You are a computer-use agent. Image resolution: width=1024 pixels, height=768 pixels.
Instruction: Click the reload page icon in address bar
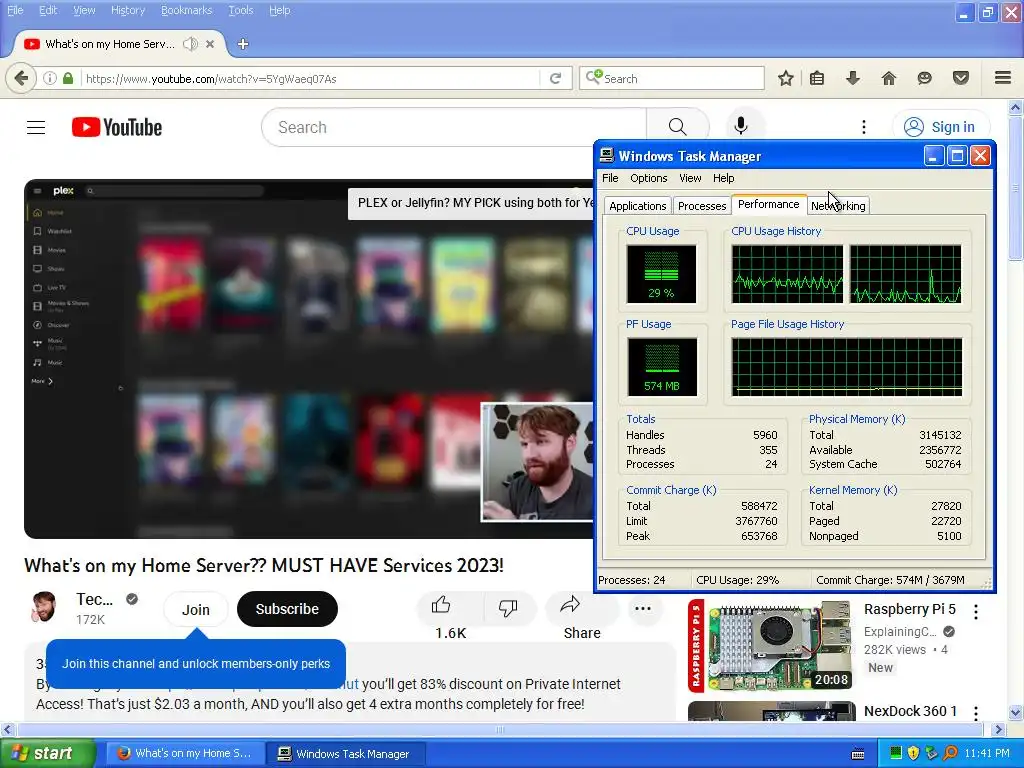point(556,78)
